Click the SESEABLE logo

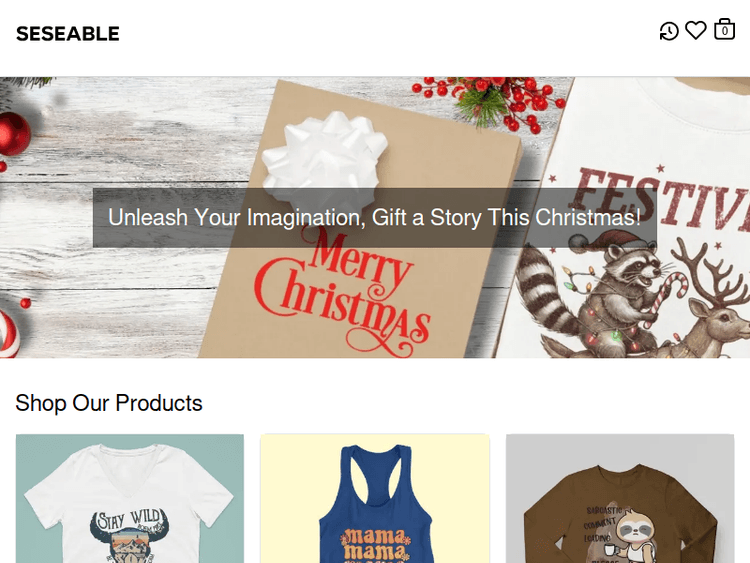[68, 34]
